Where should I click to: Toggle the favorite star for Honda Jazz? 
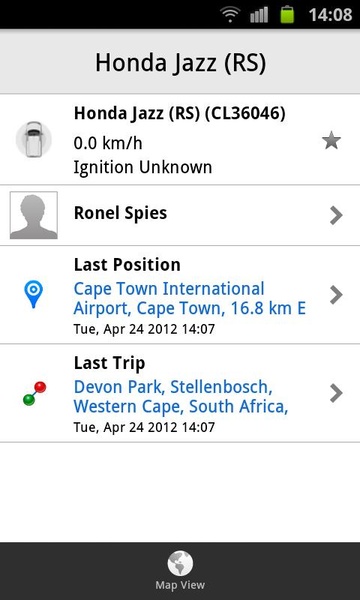point(331,140)
